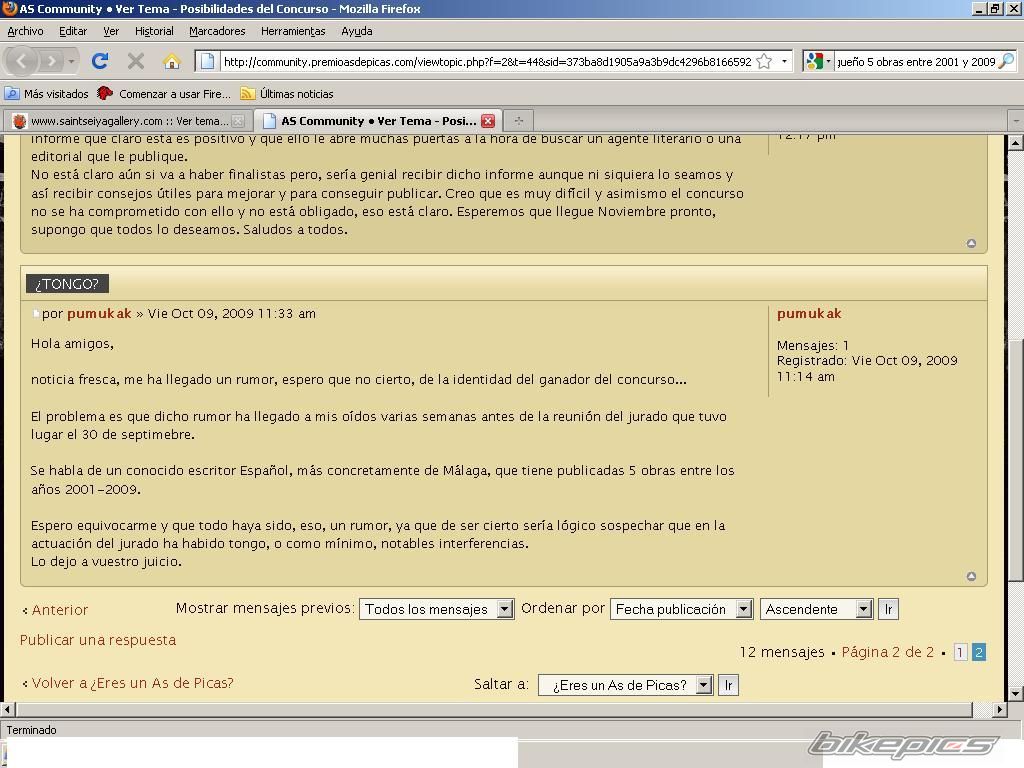Click the URL address field
Viewport: 1024px width, 768px height.
coord(487,61)
